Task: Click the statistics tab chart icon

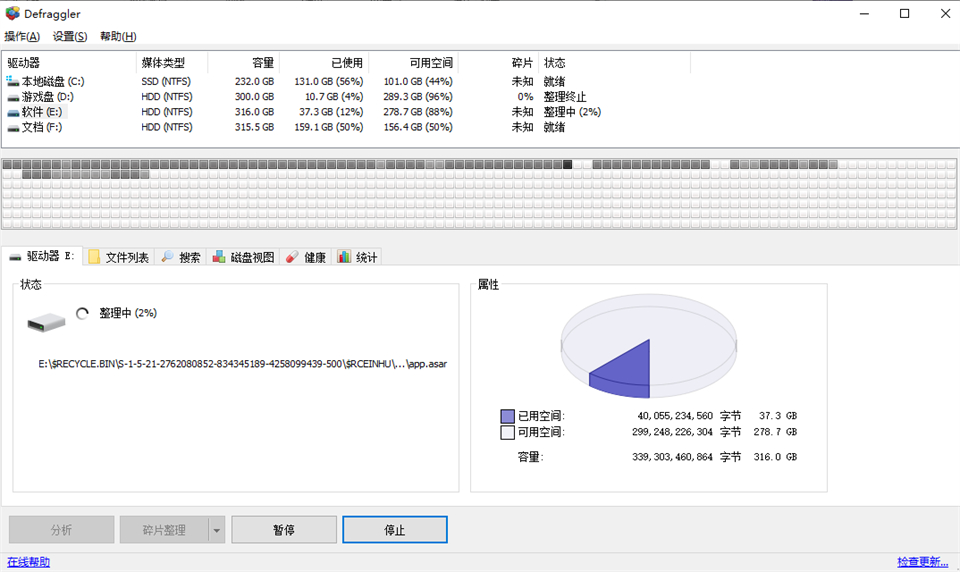Action: pyautogui.click(x=344, y=257)
